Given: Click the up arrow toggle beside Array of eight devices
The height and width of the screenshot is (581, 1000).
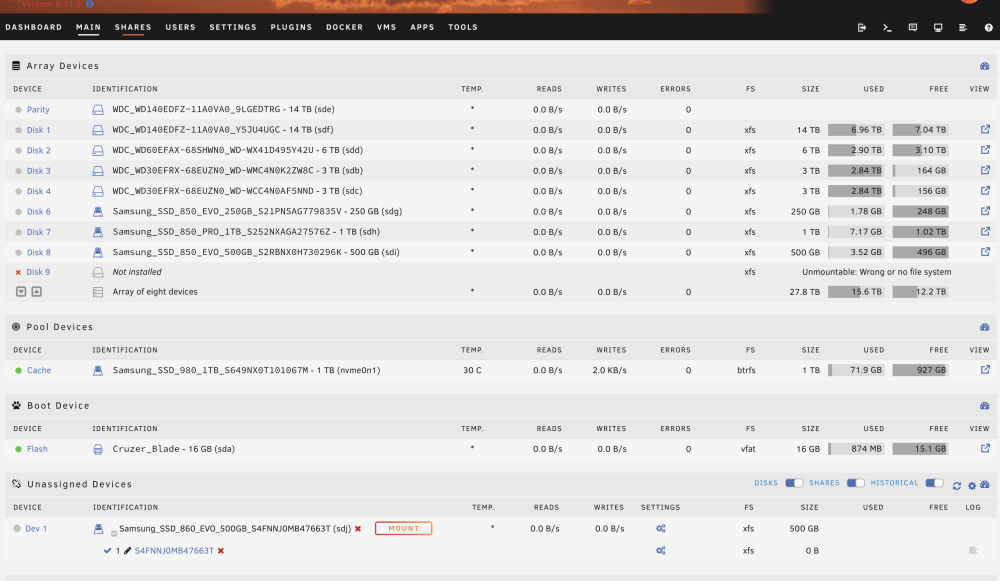Looking at the screenshot, I should tap(36, 291).
